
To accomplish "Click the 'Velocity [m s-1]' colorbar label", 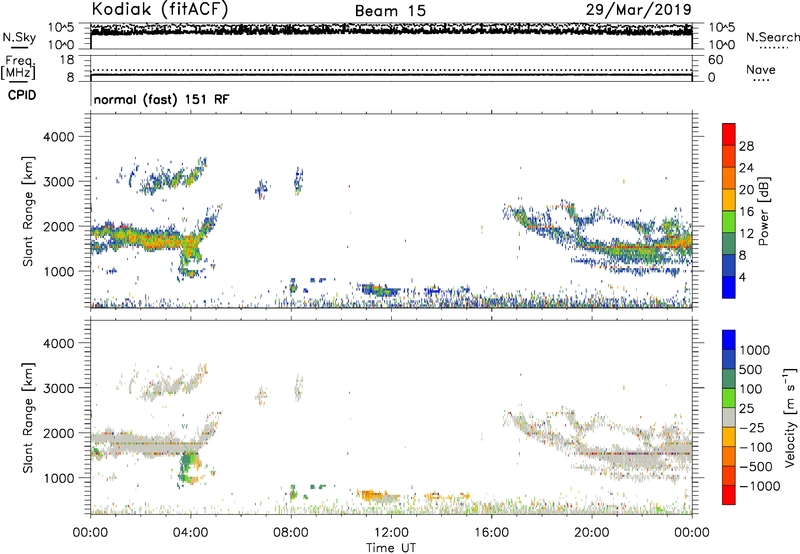I will (790, 417).
